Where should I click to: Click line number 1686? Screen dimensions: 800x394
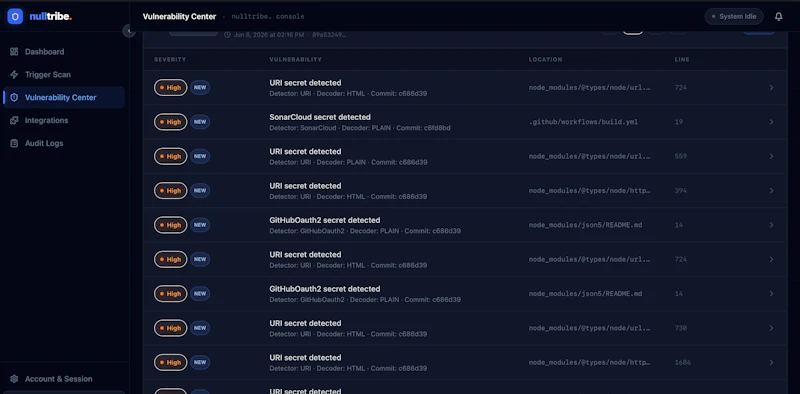(x=683, y=362)
